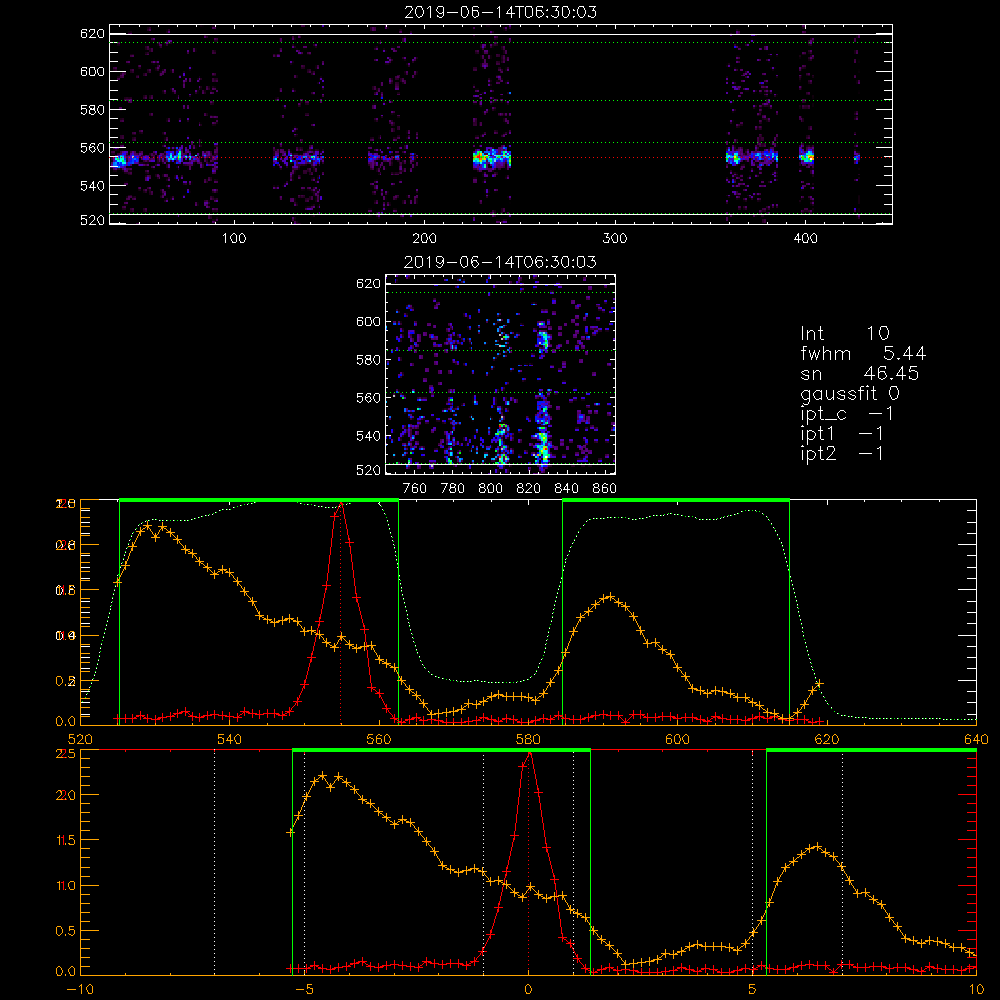Screen dimensions: 1000x1000
Task: Select the 'fwhm 5.44' value
Action: pos(864,353)
